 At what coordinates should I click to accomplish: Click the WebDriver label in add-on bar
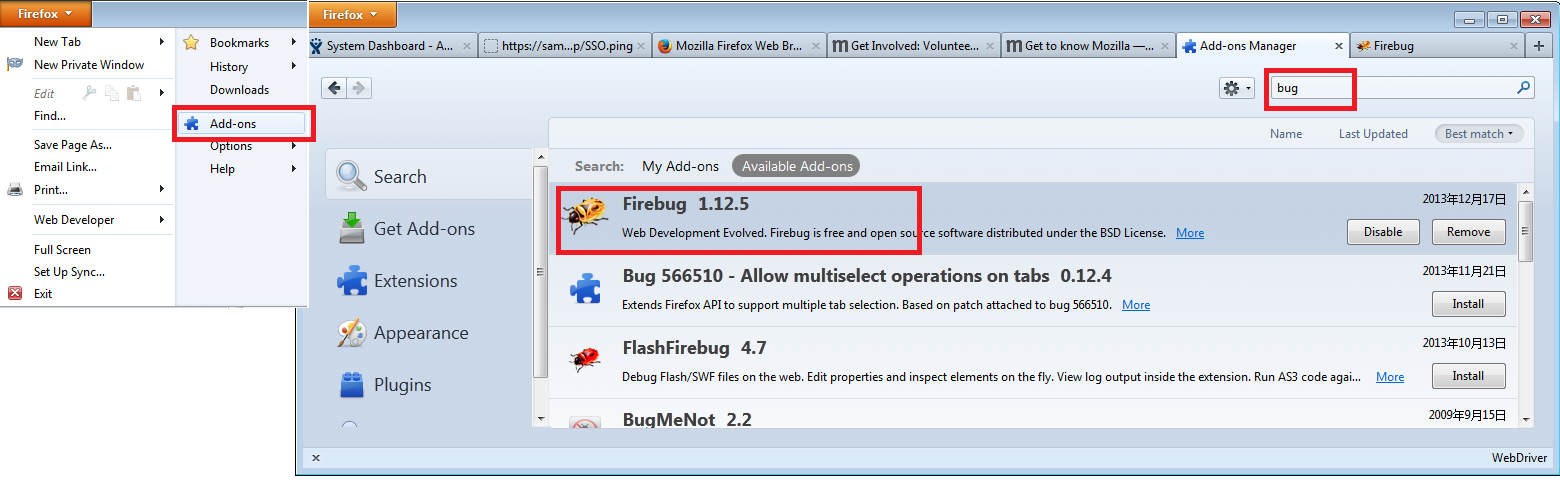pyautogui.click(x=1521, y=457)
